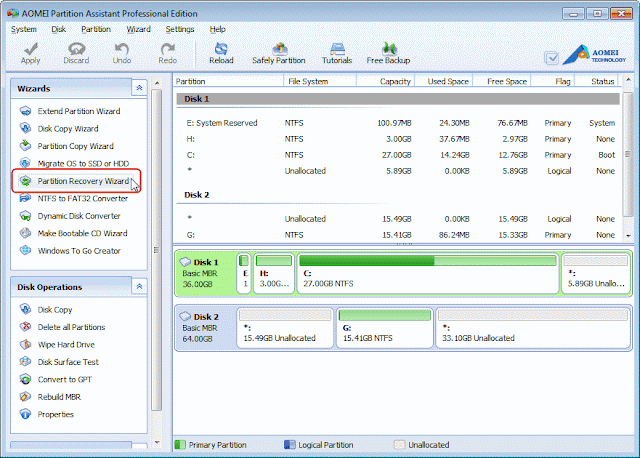
Task: Select the G: partition list row
Action: (398, 235)
